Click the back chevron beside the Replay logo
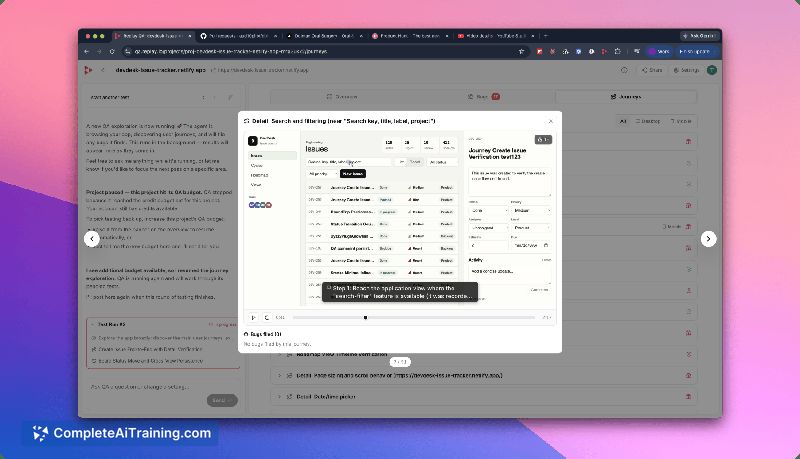The height and width of the screenshot is (459, 800). point(103,70)
